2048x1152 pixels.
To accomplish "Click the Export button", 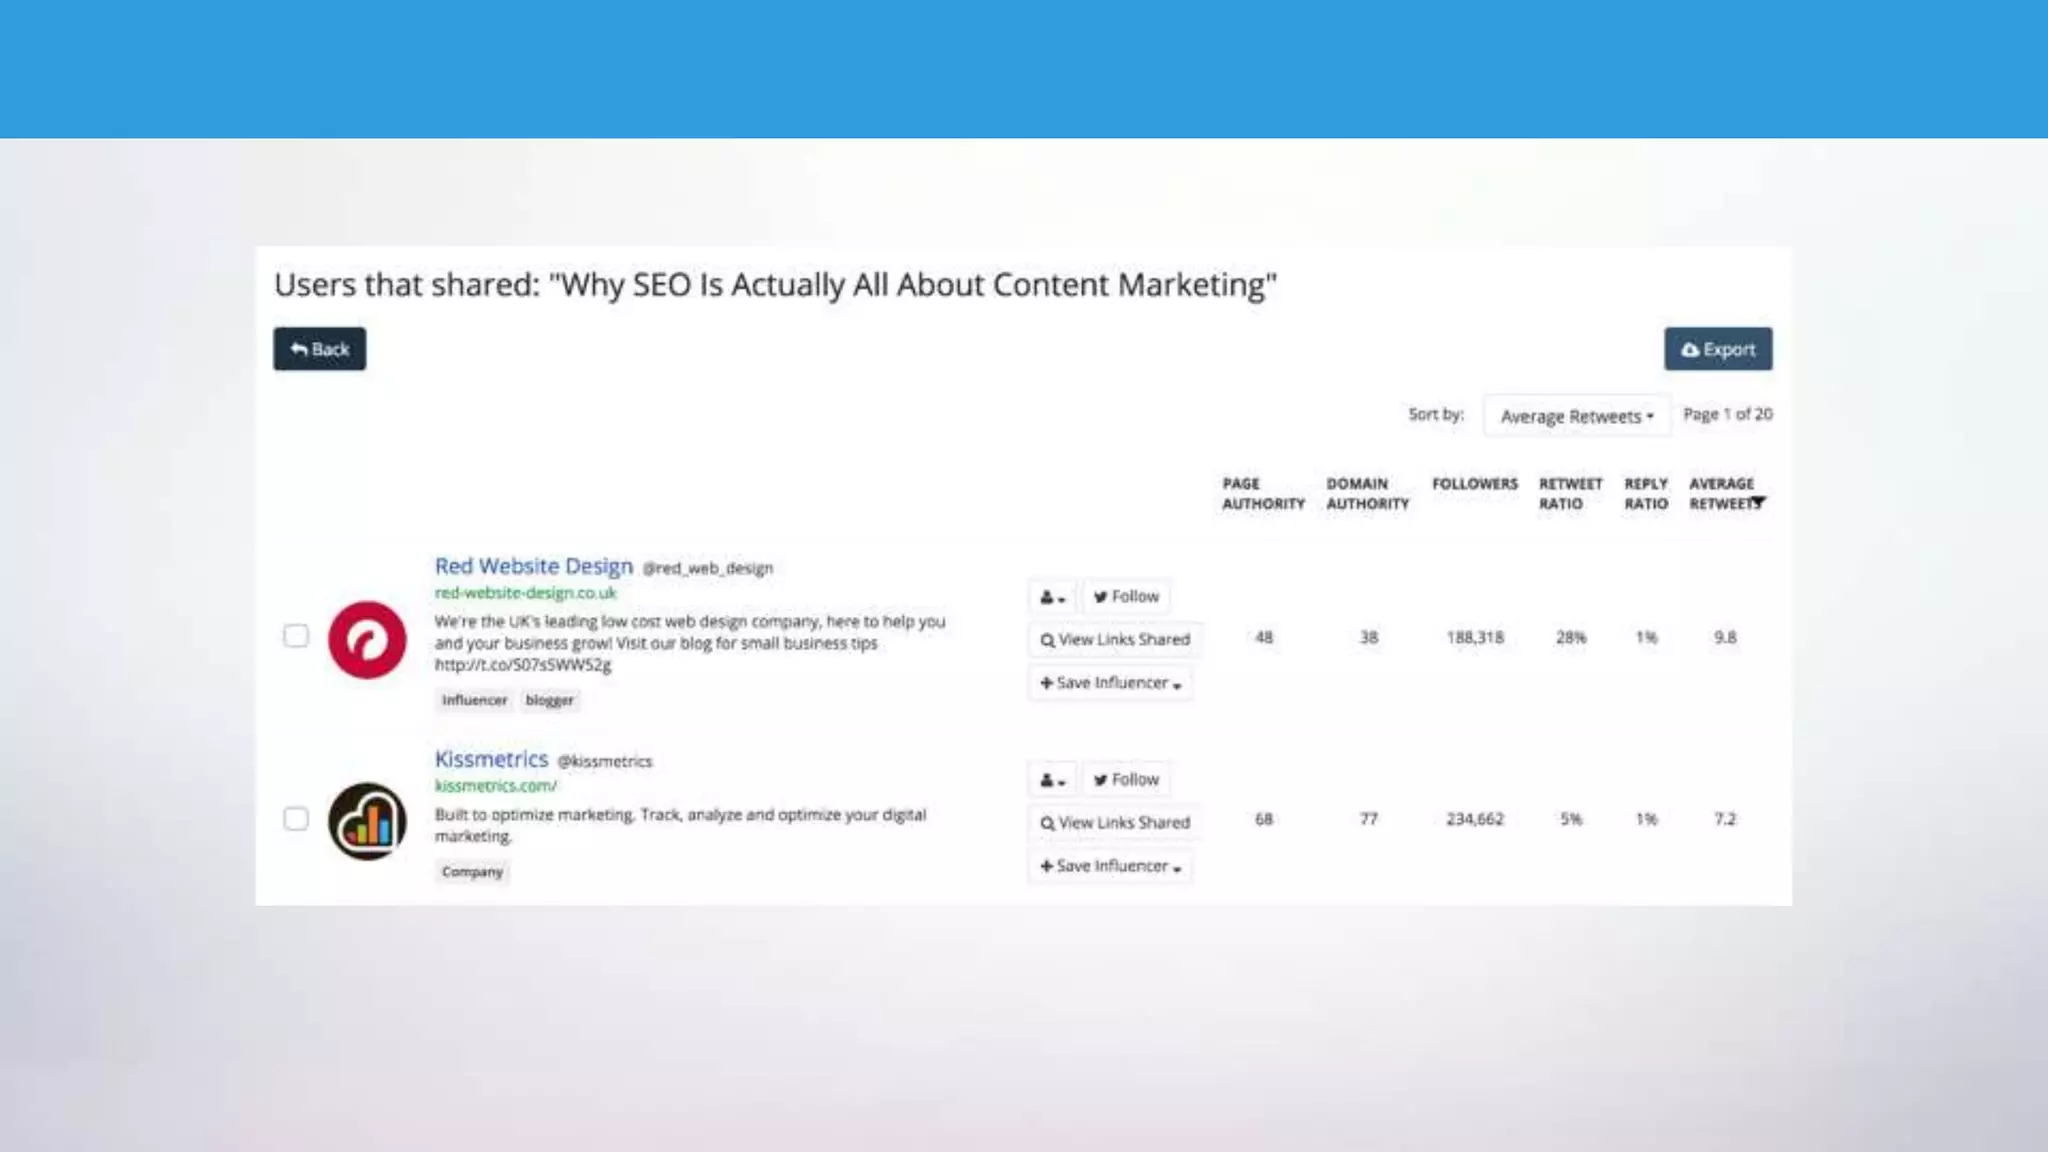I will point(1717,349).
